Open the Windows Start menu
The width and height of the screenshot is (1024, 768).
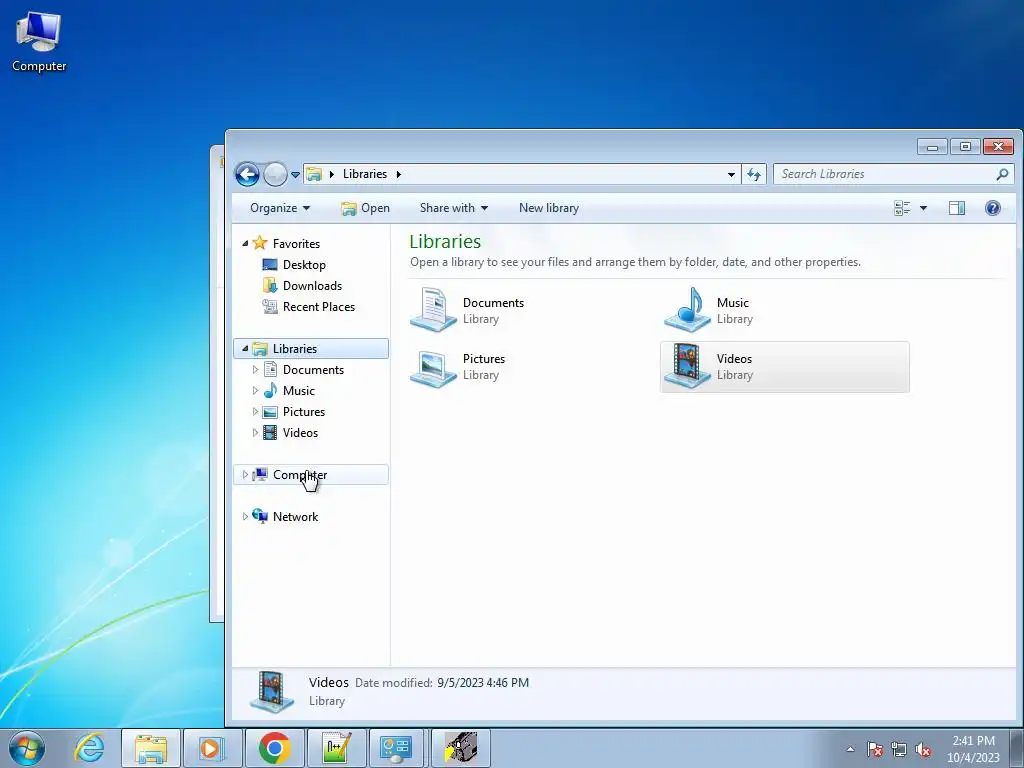(x=27, y=748)
